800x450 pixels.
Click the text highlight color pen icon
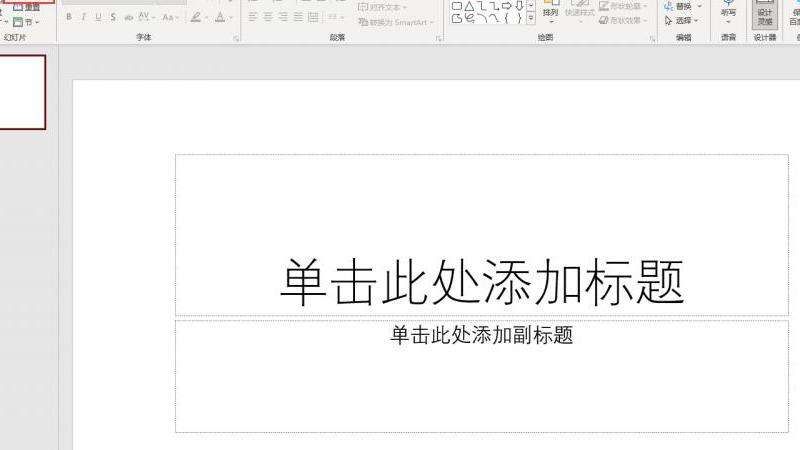195,17
